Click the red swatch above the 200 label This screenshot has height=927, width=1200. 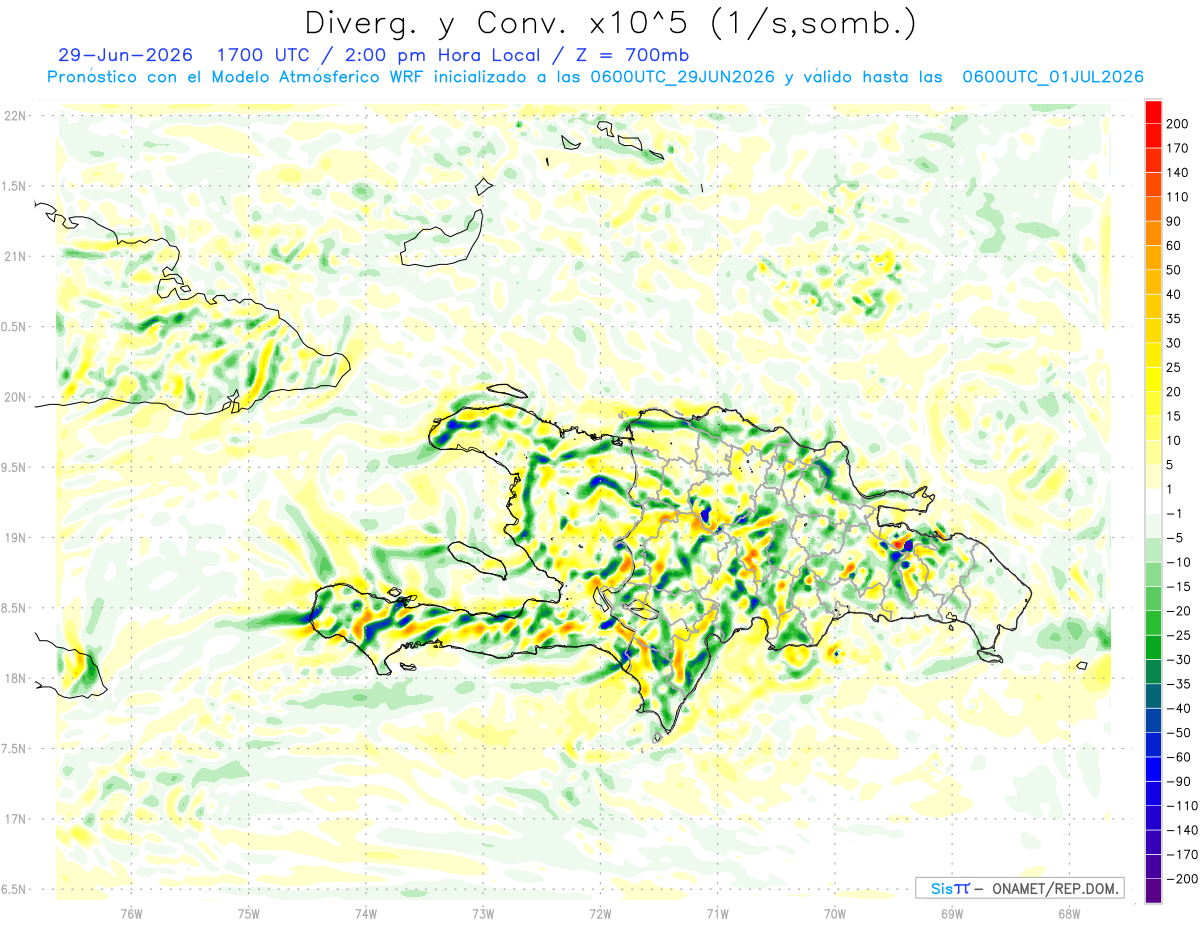[1153, 111]
